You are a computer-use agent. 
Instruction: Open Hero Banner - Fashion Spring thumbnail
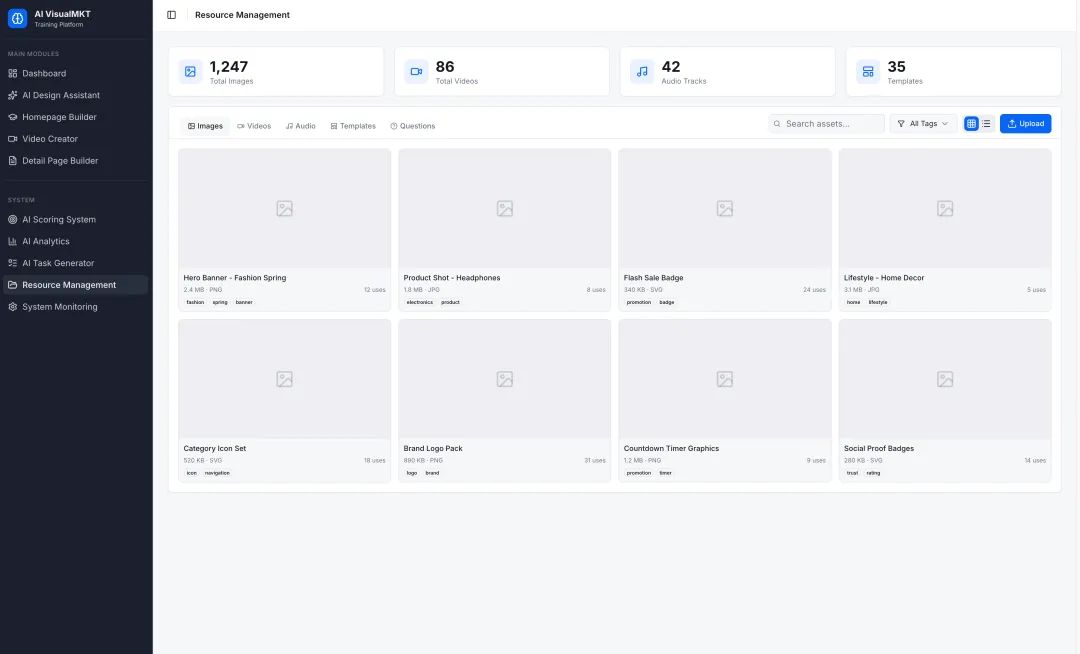pos(284,209)
